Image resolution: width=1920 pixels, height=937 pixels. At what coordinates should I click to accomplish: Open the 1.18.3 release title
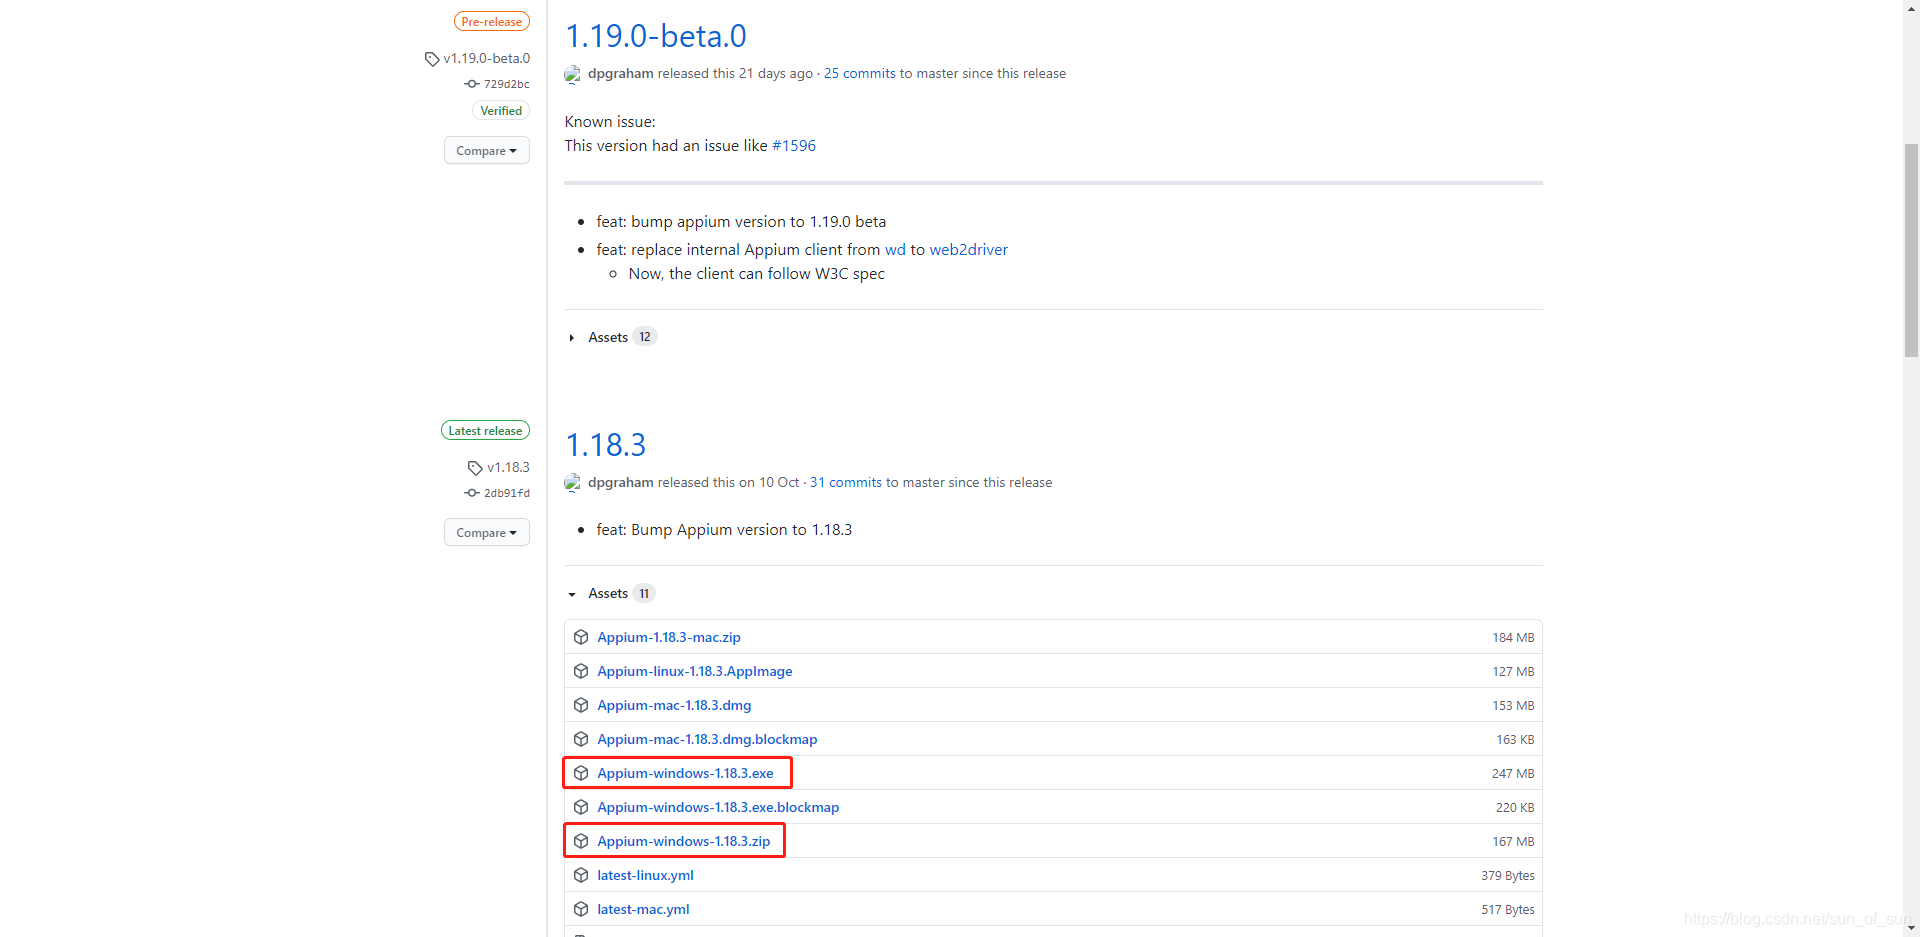[x=606, y=445]
